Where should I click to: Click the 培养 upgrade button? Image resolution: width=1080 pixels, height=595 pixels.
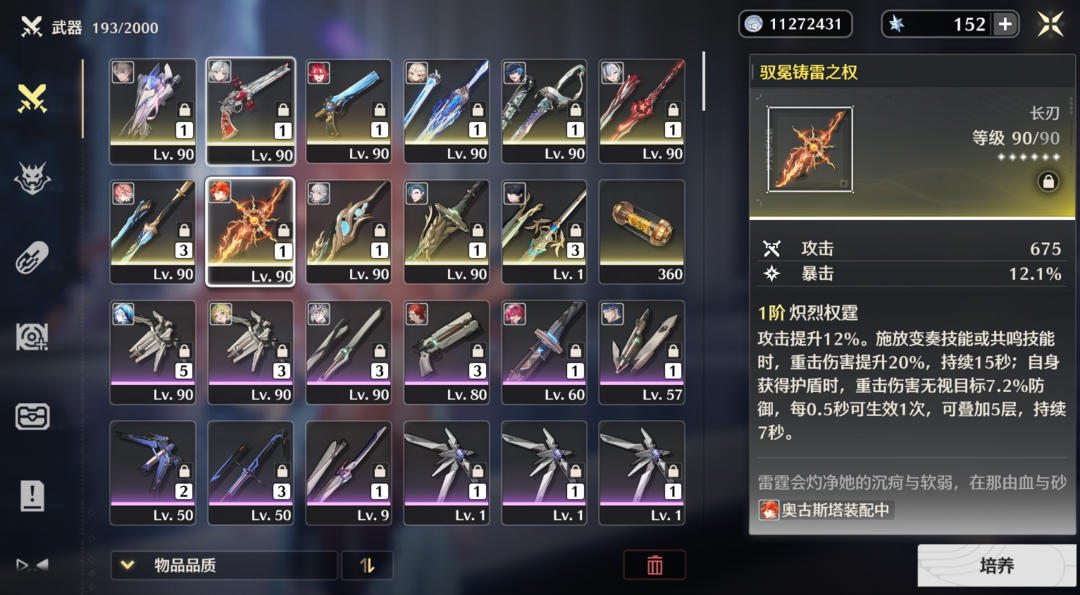(x=997, y=566)
